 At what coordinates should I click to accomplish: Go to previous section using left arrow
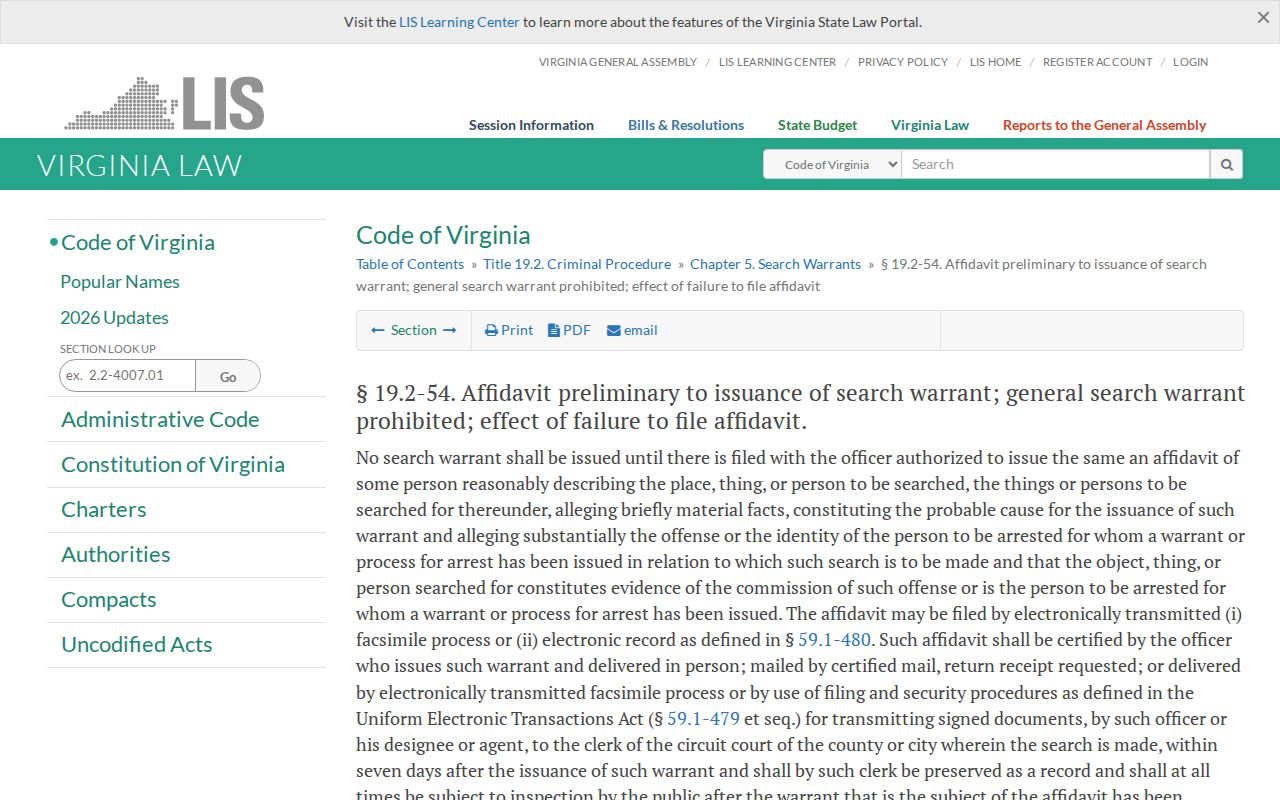[378, 330]
